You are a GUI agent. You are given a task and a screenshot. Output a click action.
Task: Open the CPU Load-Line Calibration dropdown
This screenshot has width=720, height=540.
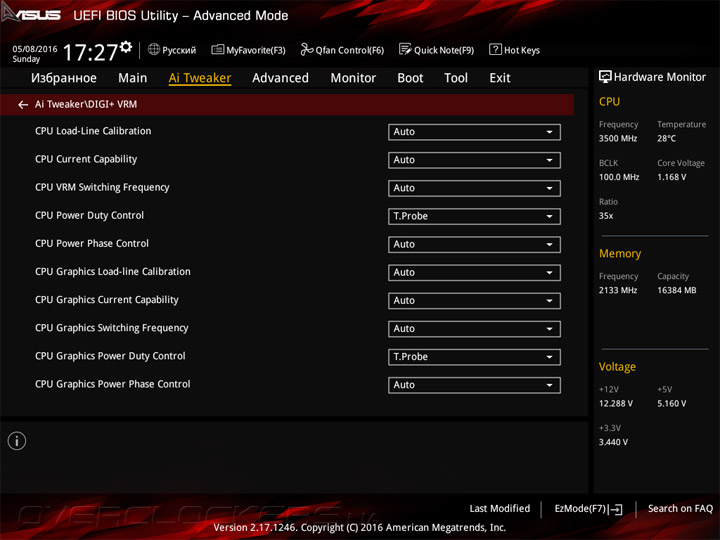pos(474,132)
